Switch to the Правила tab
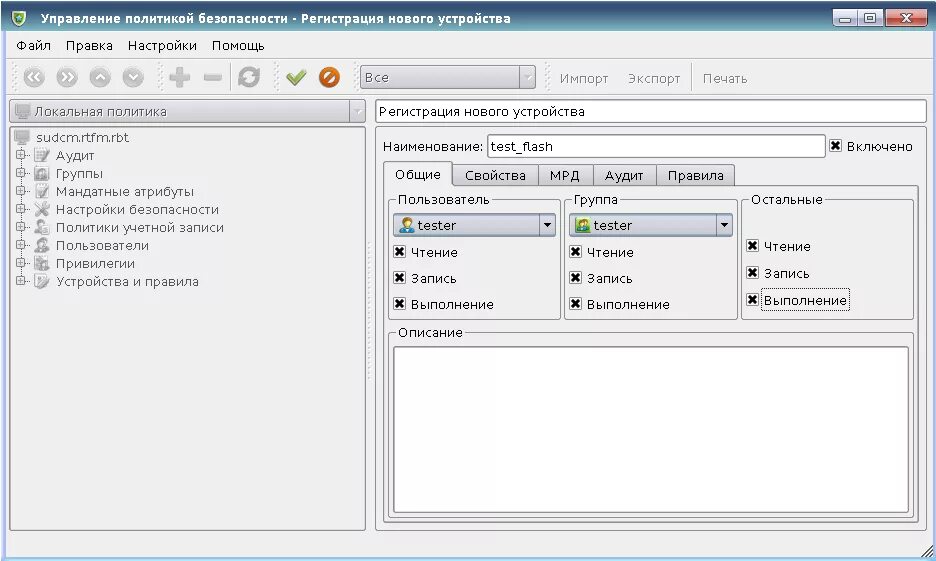936x561 pixels. point(695,175)
